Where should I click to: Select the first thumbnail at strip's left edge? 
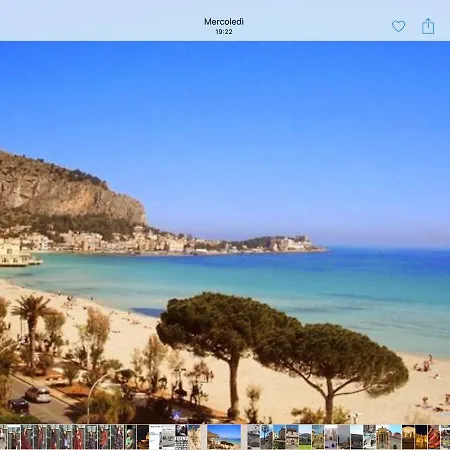pos(3,437)
